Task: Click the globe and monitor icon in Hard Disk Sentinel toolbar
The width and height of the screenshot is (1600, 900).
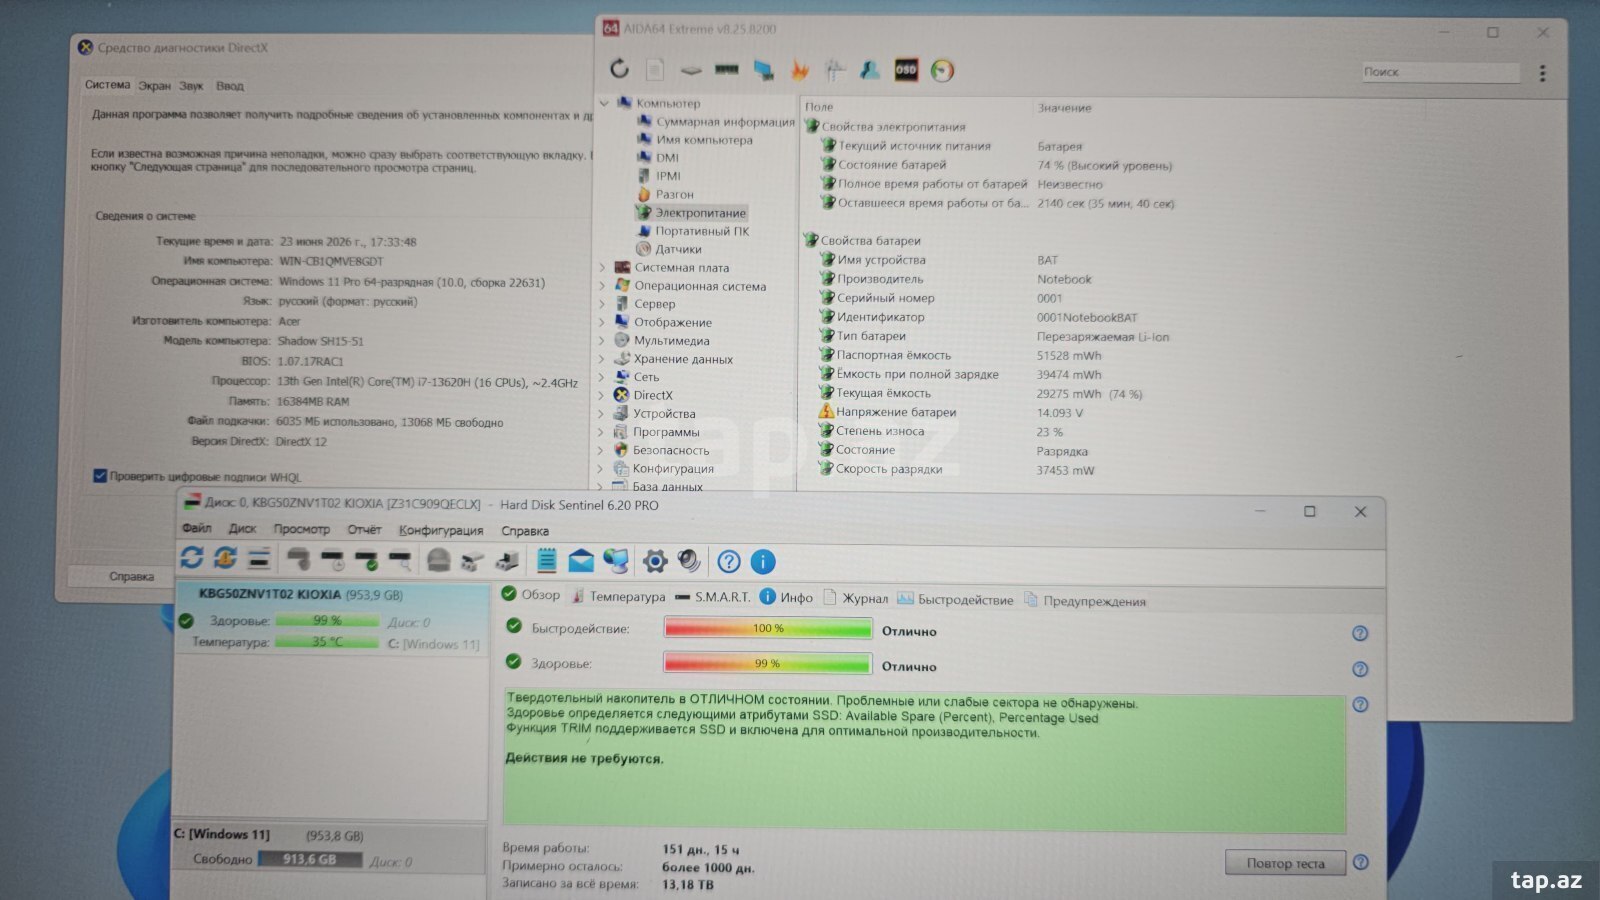Action: tap(616, 561)
